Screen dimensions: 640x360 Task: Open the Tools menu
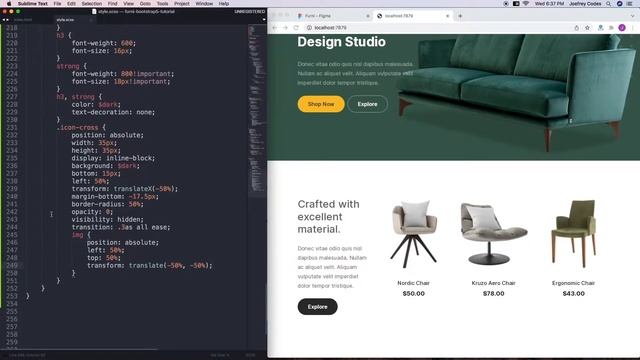[162, 4]
